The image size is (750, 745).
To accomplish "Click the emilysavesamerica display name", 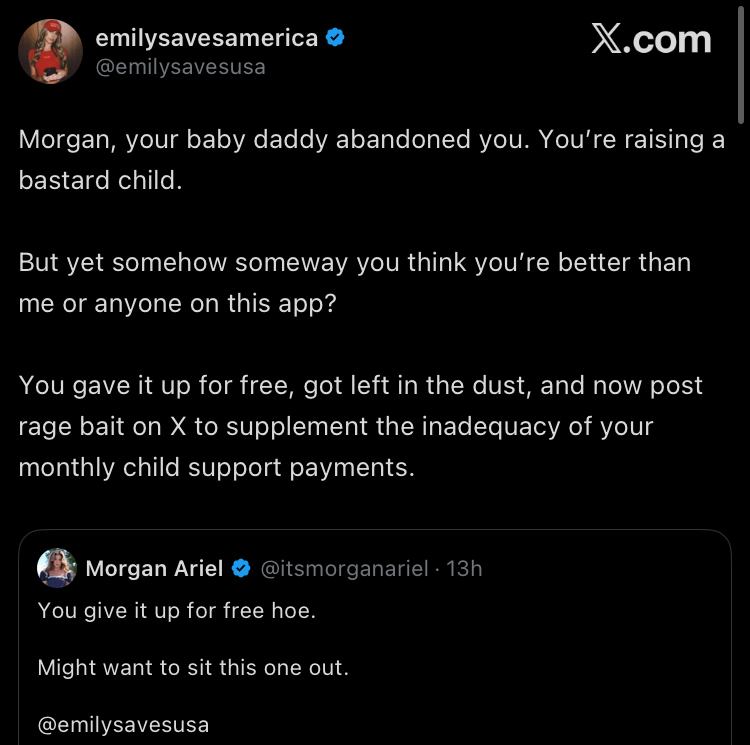I will pyautogui.click(x=206, y=38).
